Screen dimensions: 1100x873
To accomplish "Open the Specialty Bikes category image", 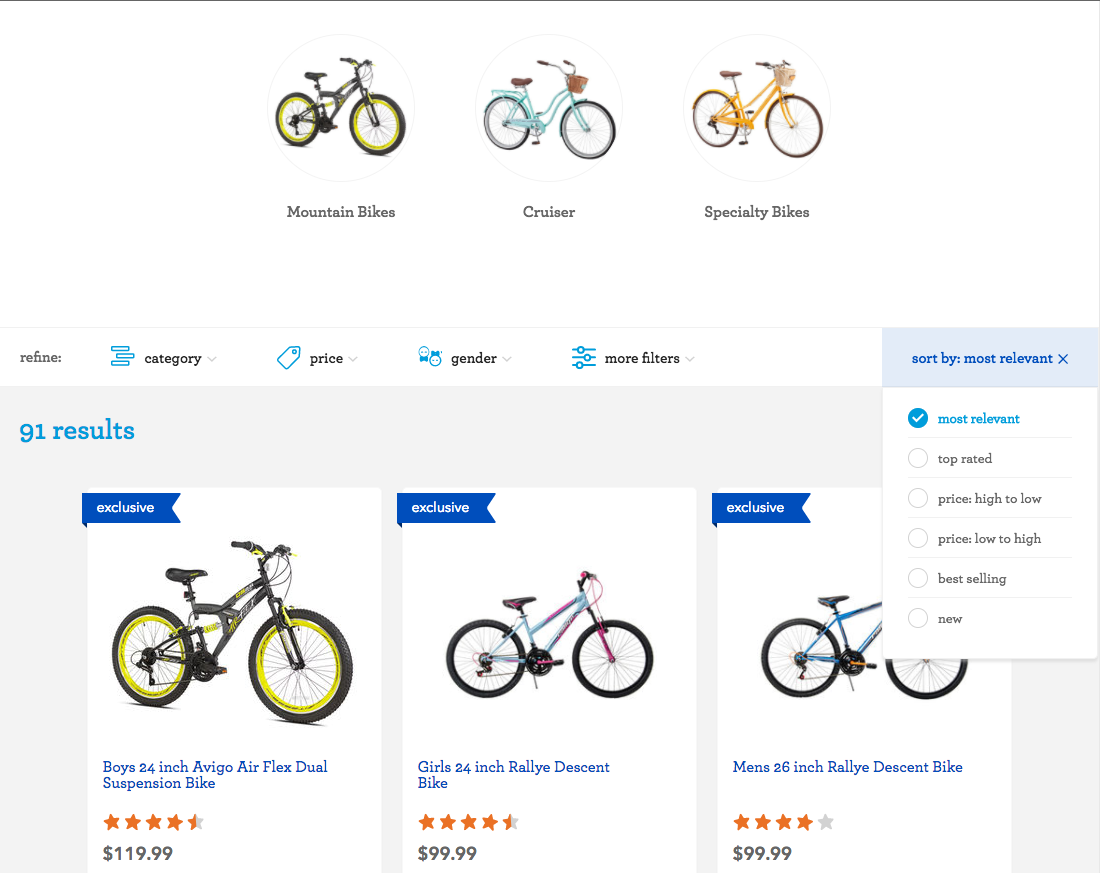I will click(757, 108).
